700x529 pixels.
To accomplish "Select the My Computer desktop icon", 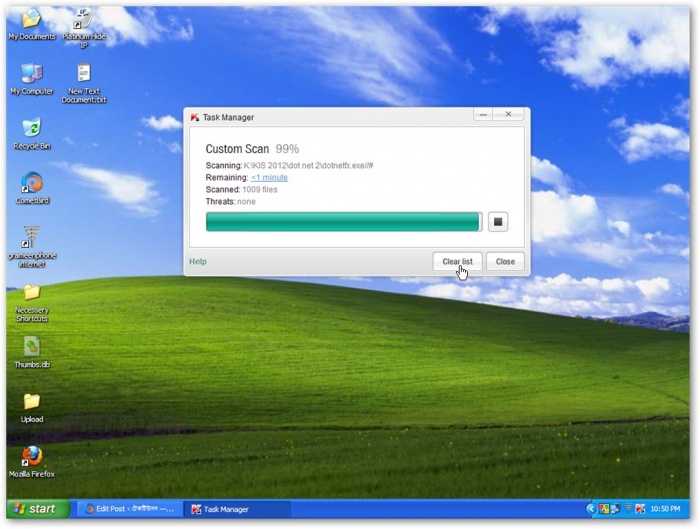I will tap(32, 79).
